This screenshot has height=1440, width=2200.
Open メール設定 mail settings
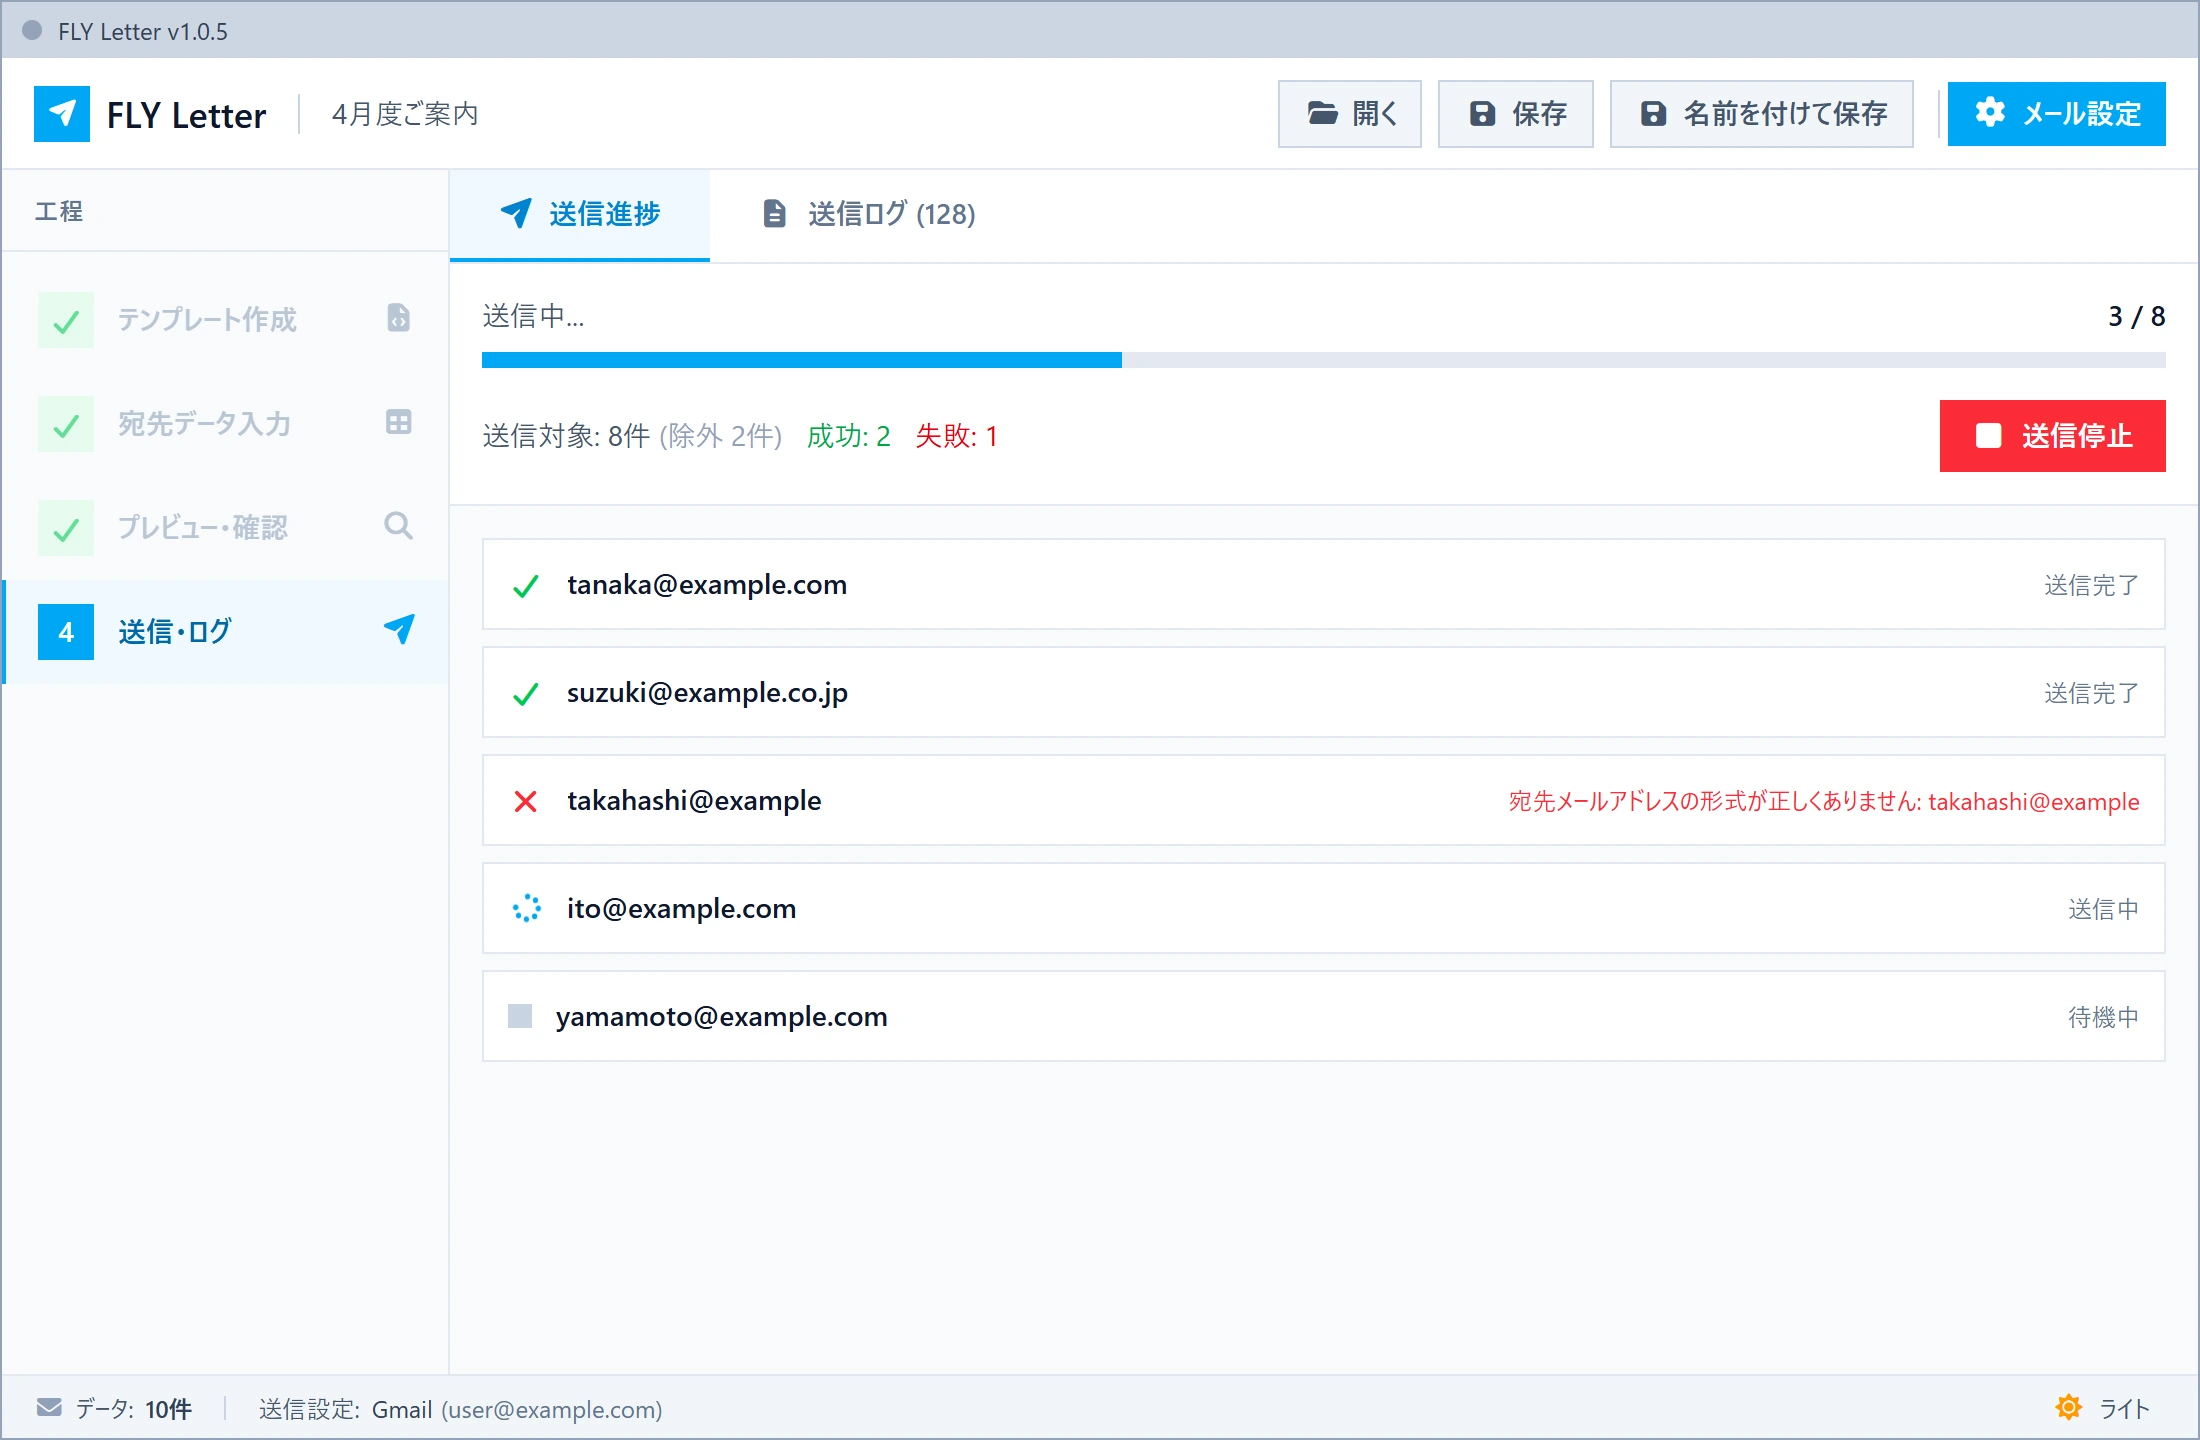tap(2057, 114)
